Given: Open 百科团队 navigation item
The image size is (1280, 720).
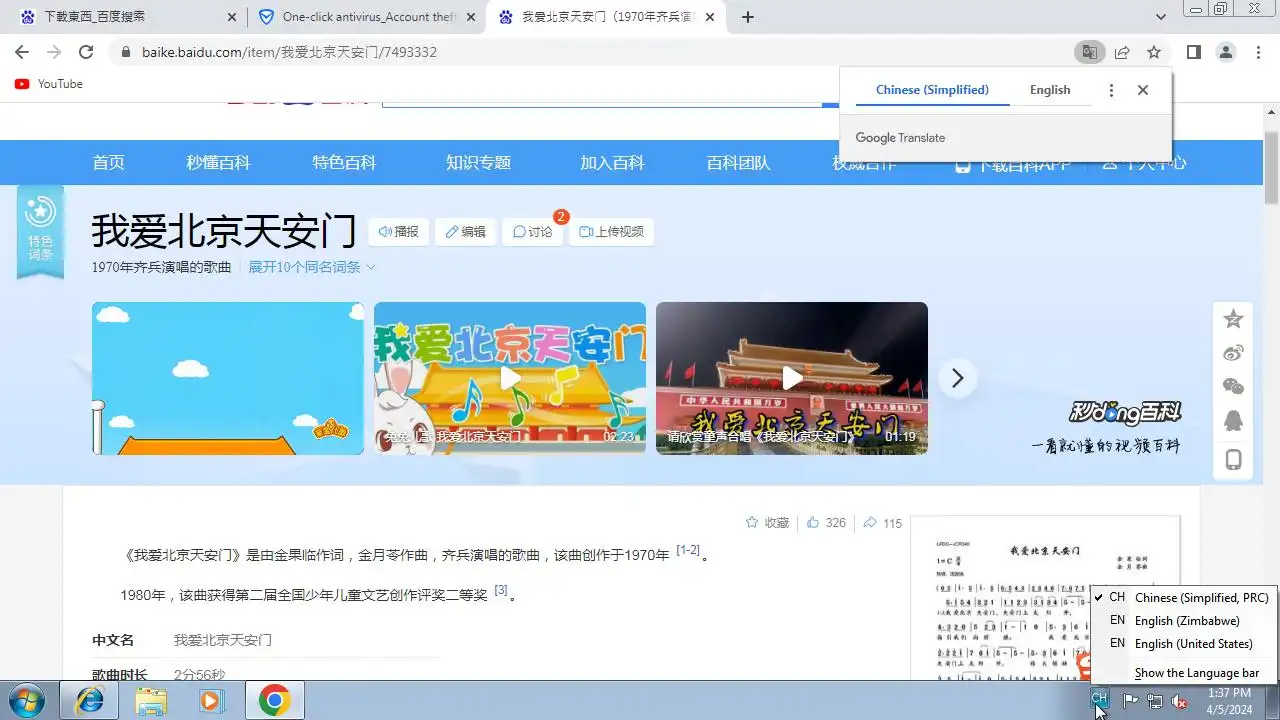Looking at the screenshot, I should pyautogui.click(x=738, y=163).
